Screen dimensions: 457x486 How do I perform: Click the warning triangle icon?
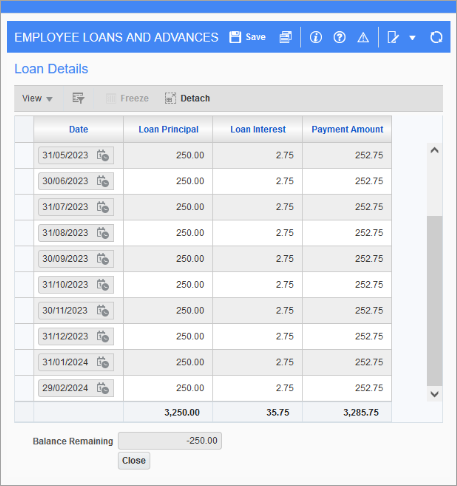pos(363,37)
